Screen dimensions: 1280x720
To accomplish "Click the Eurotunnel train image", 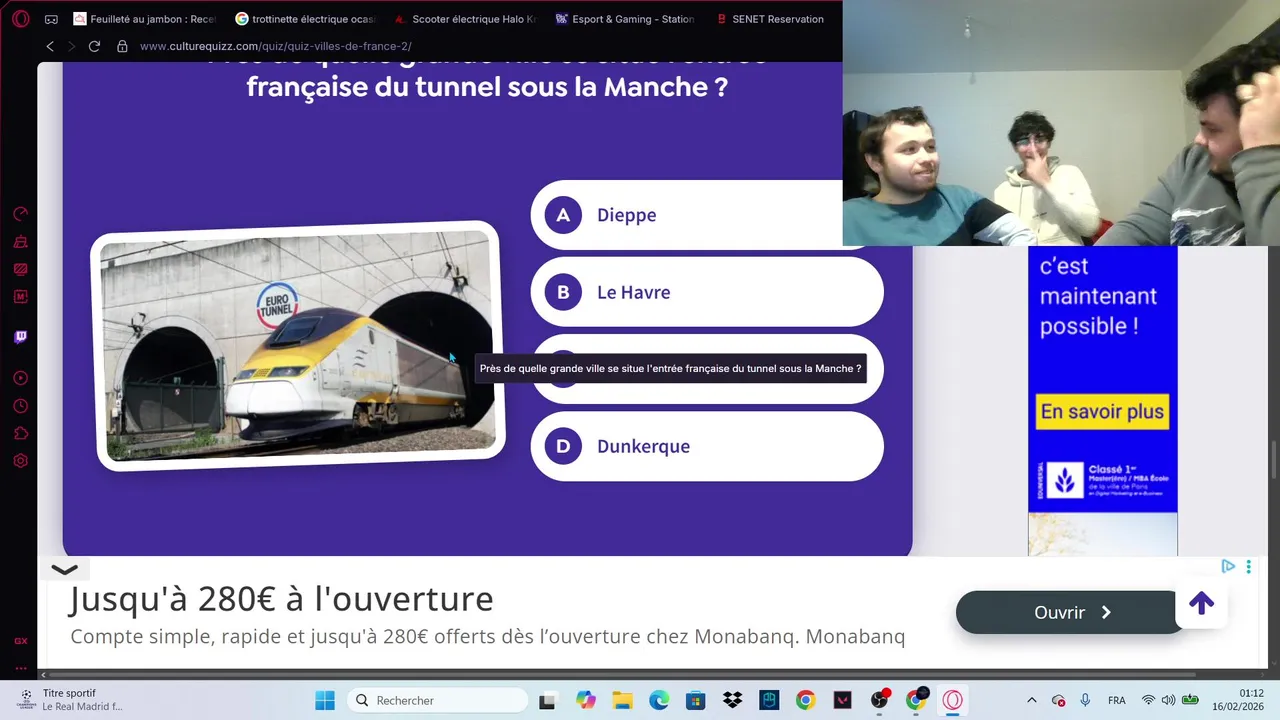I will tap(298, 346).
